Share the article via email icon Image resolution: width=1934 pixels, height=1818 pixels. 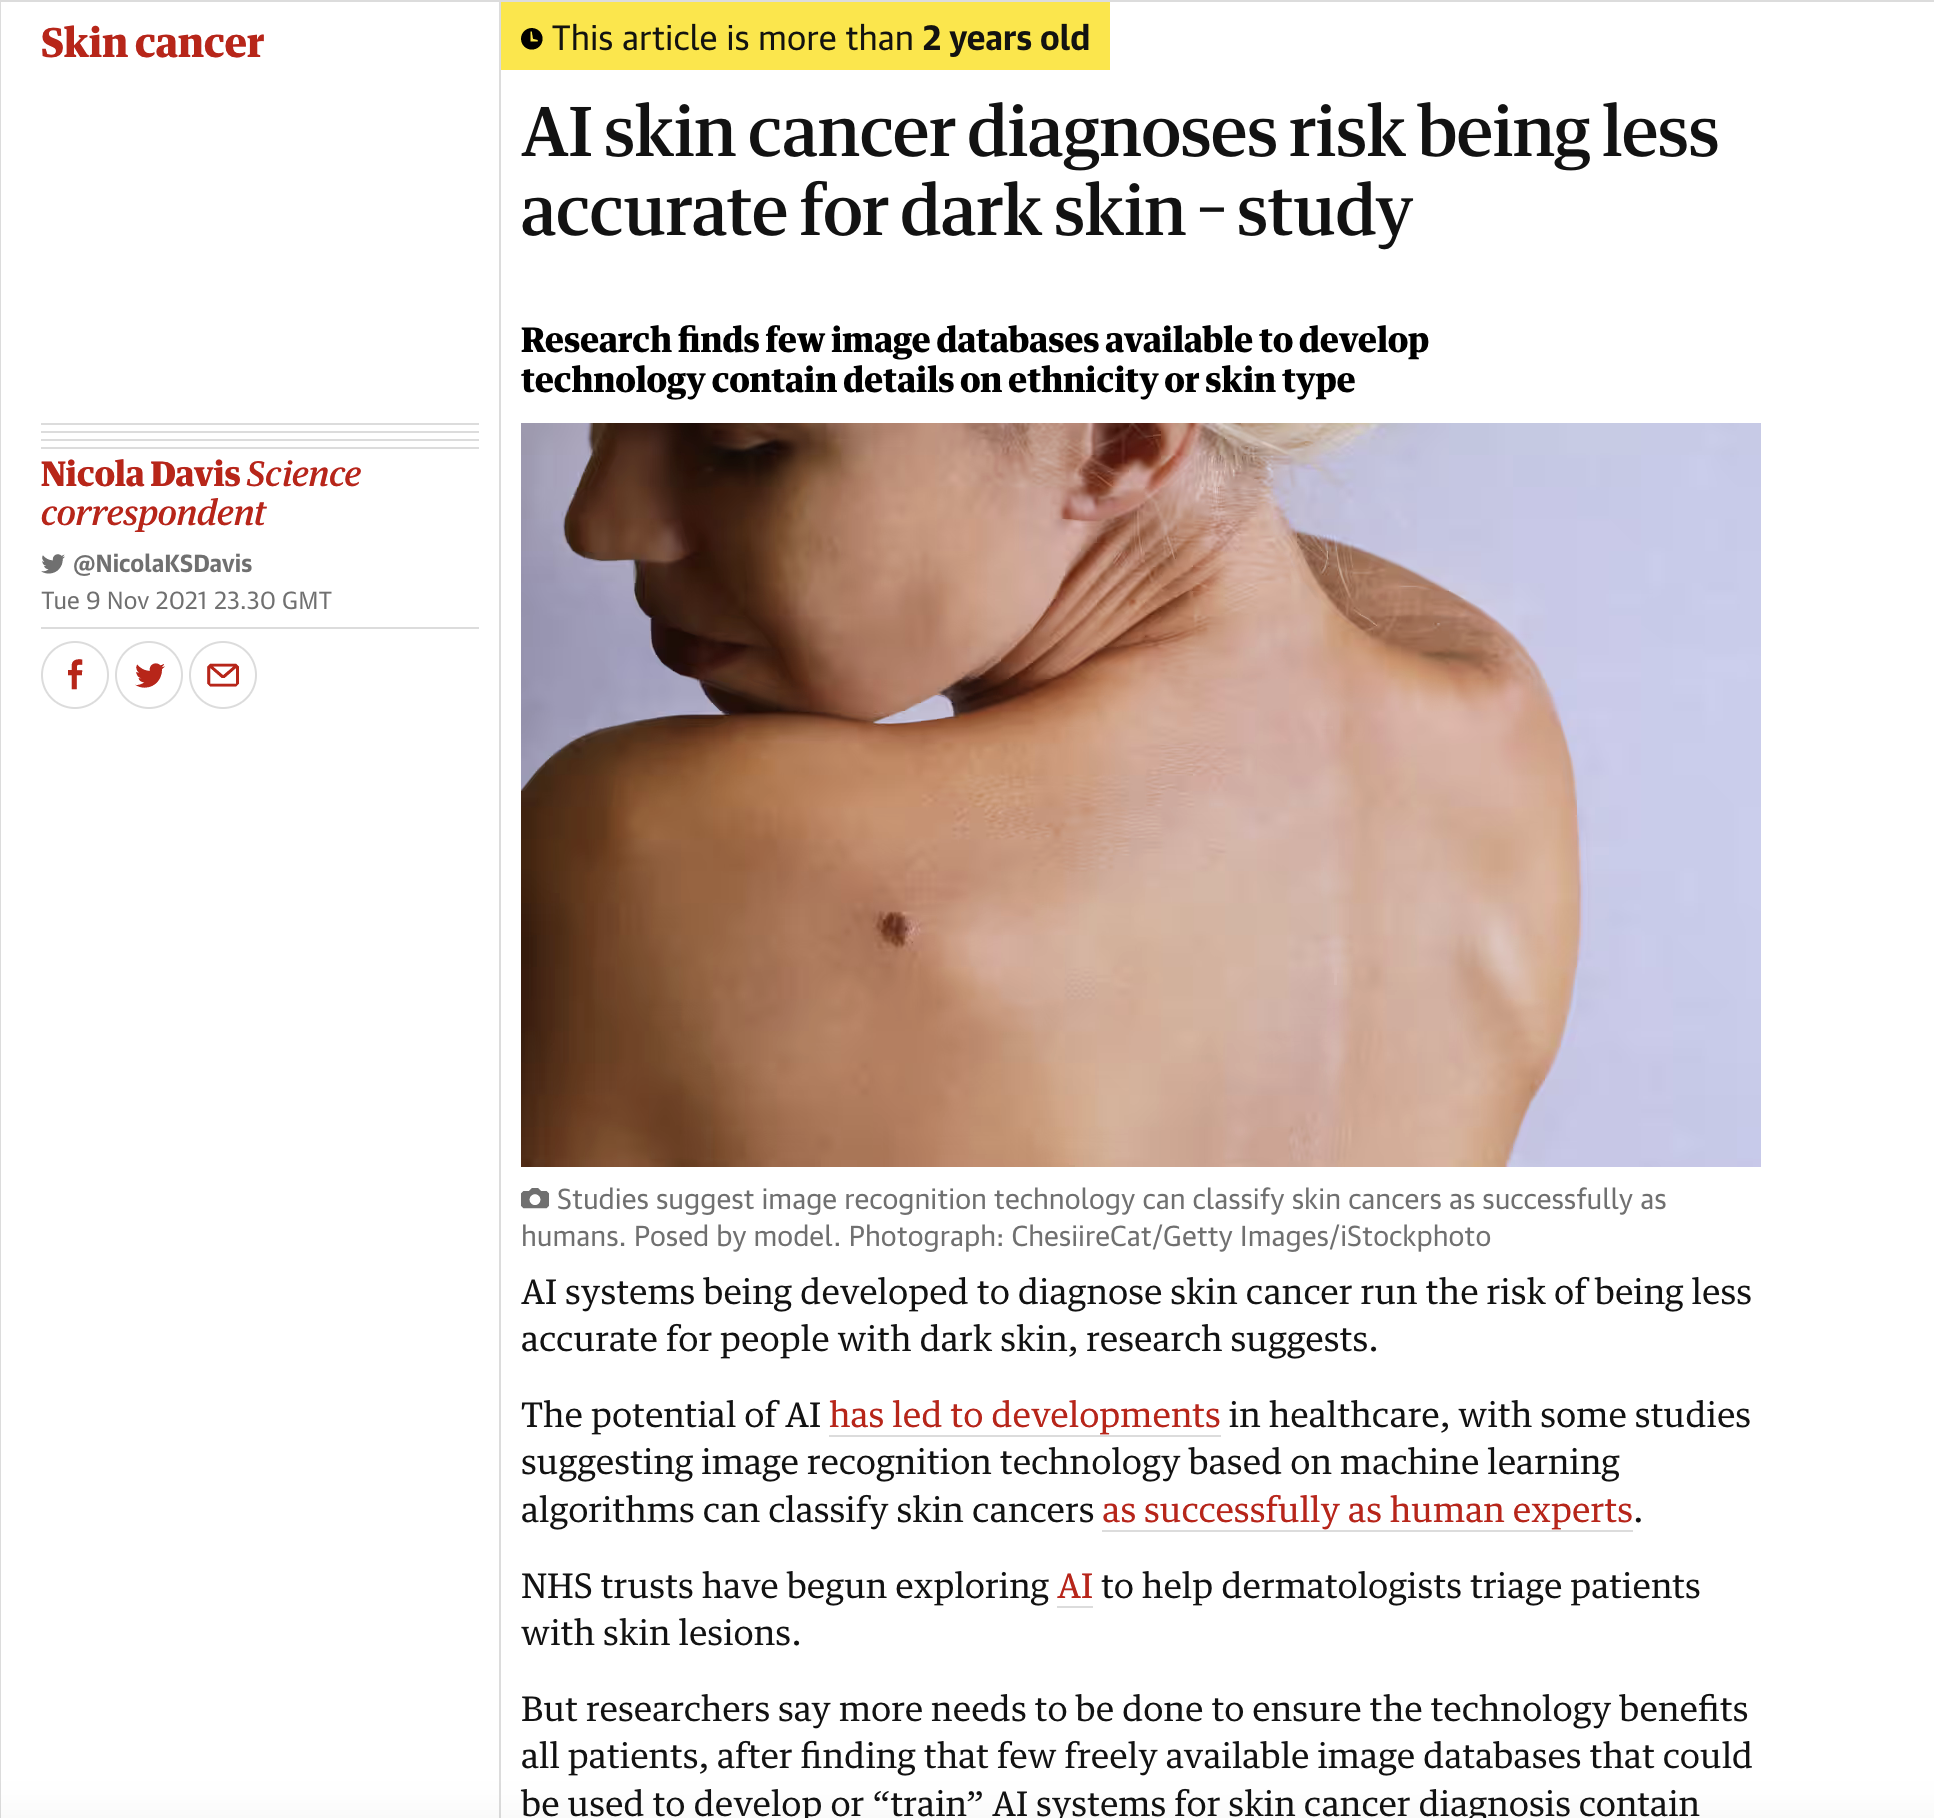point(223,675)
